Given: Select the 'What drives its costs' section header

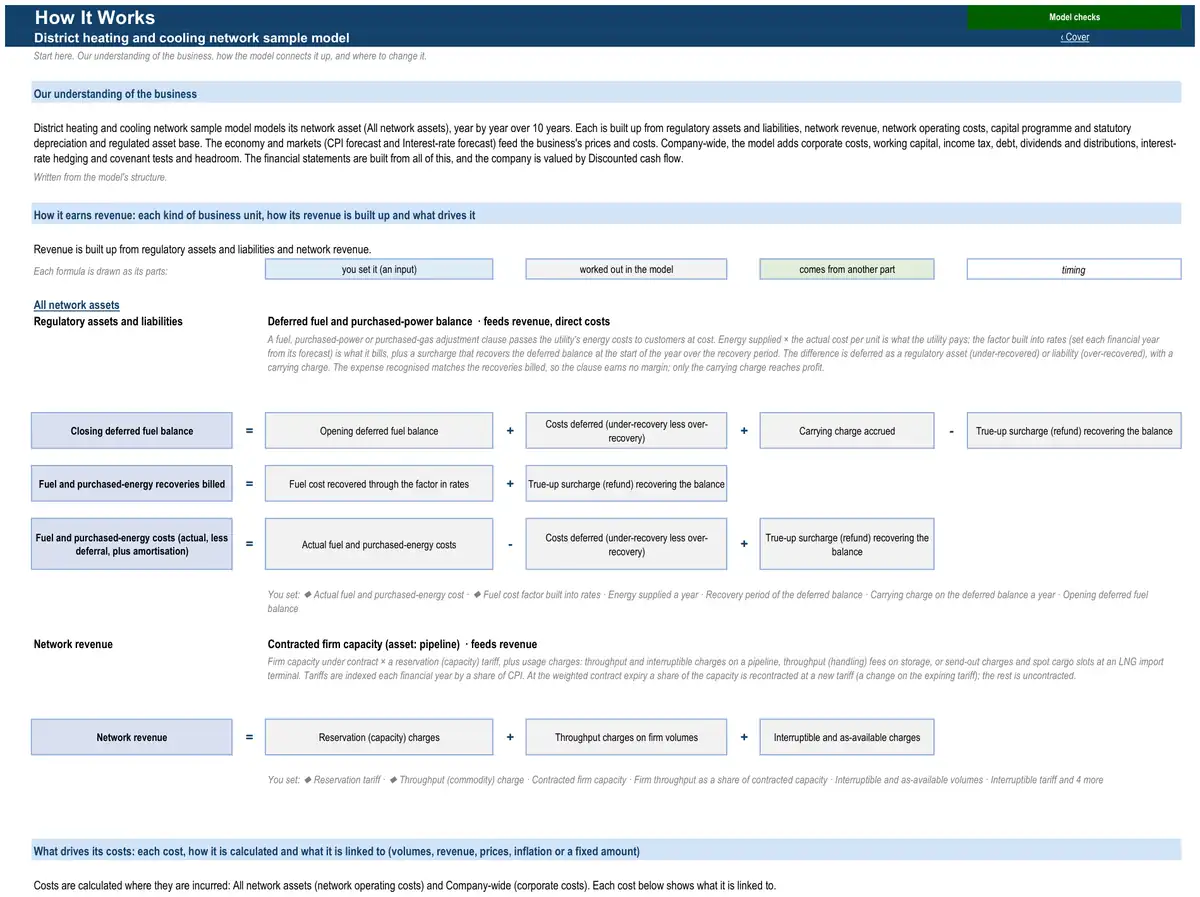Looking at the screenshot, I should click(x=606, y=851).
